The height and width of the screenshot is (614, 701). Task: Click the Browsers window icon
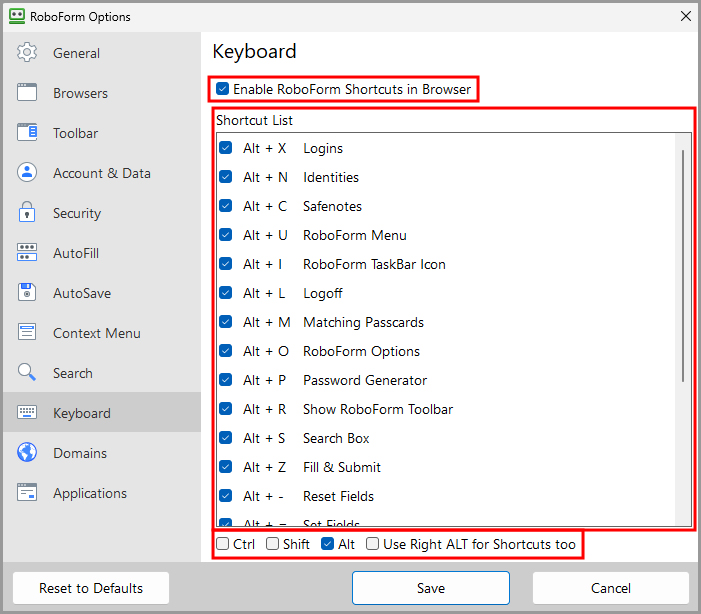pos(27,93)
